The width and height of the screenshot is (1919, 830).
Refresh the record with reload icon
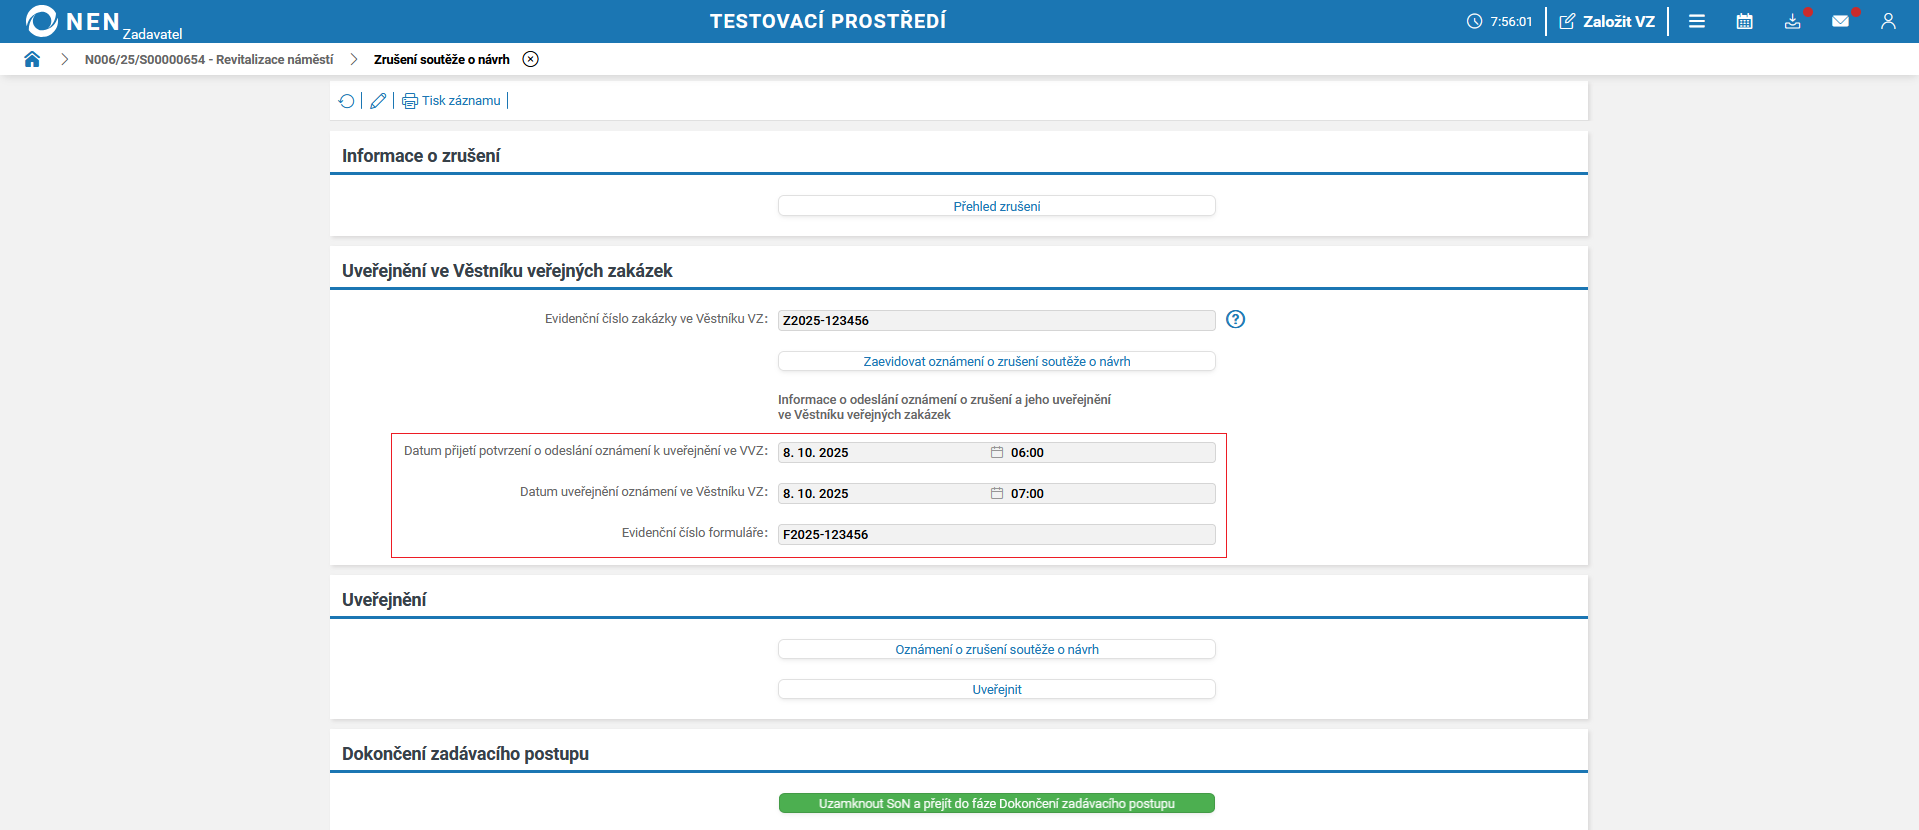(x=346, y=101)
